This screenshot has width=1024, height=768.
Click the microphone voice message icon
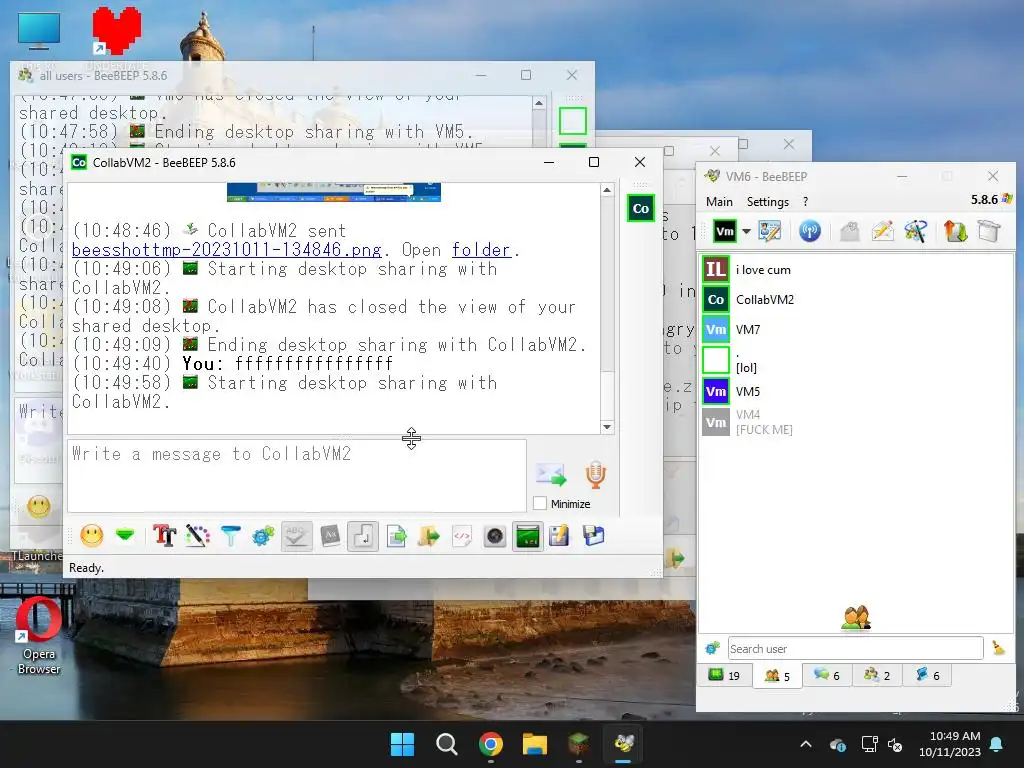(595, 475)
